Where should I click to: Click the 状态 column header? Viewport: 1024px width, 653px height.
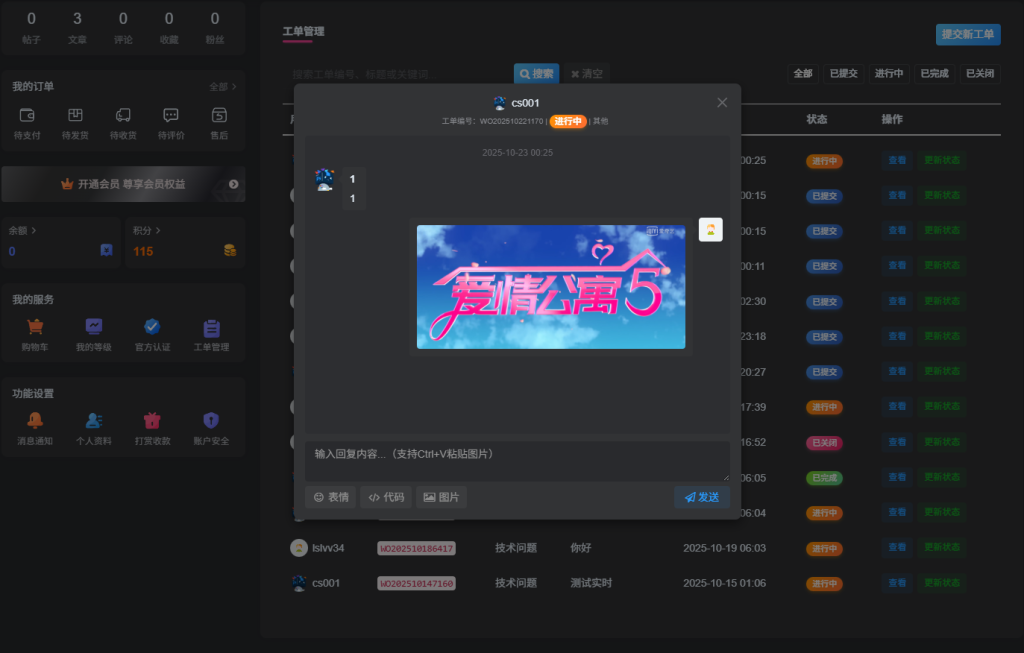click(816, 119)
